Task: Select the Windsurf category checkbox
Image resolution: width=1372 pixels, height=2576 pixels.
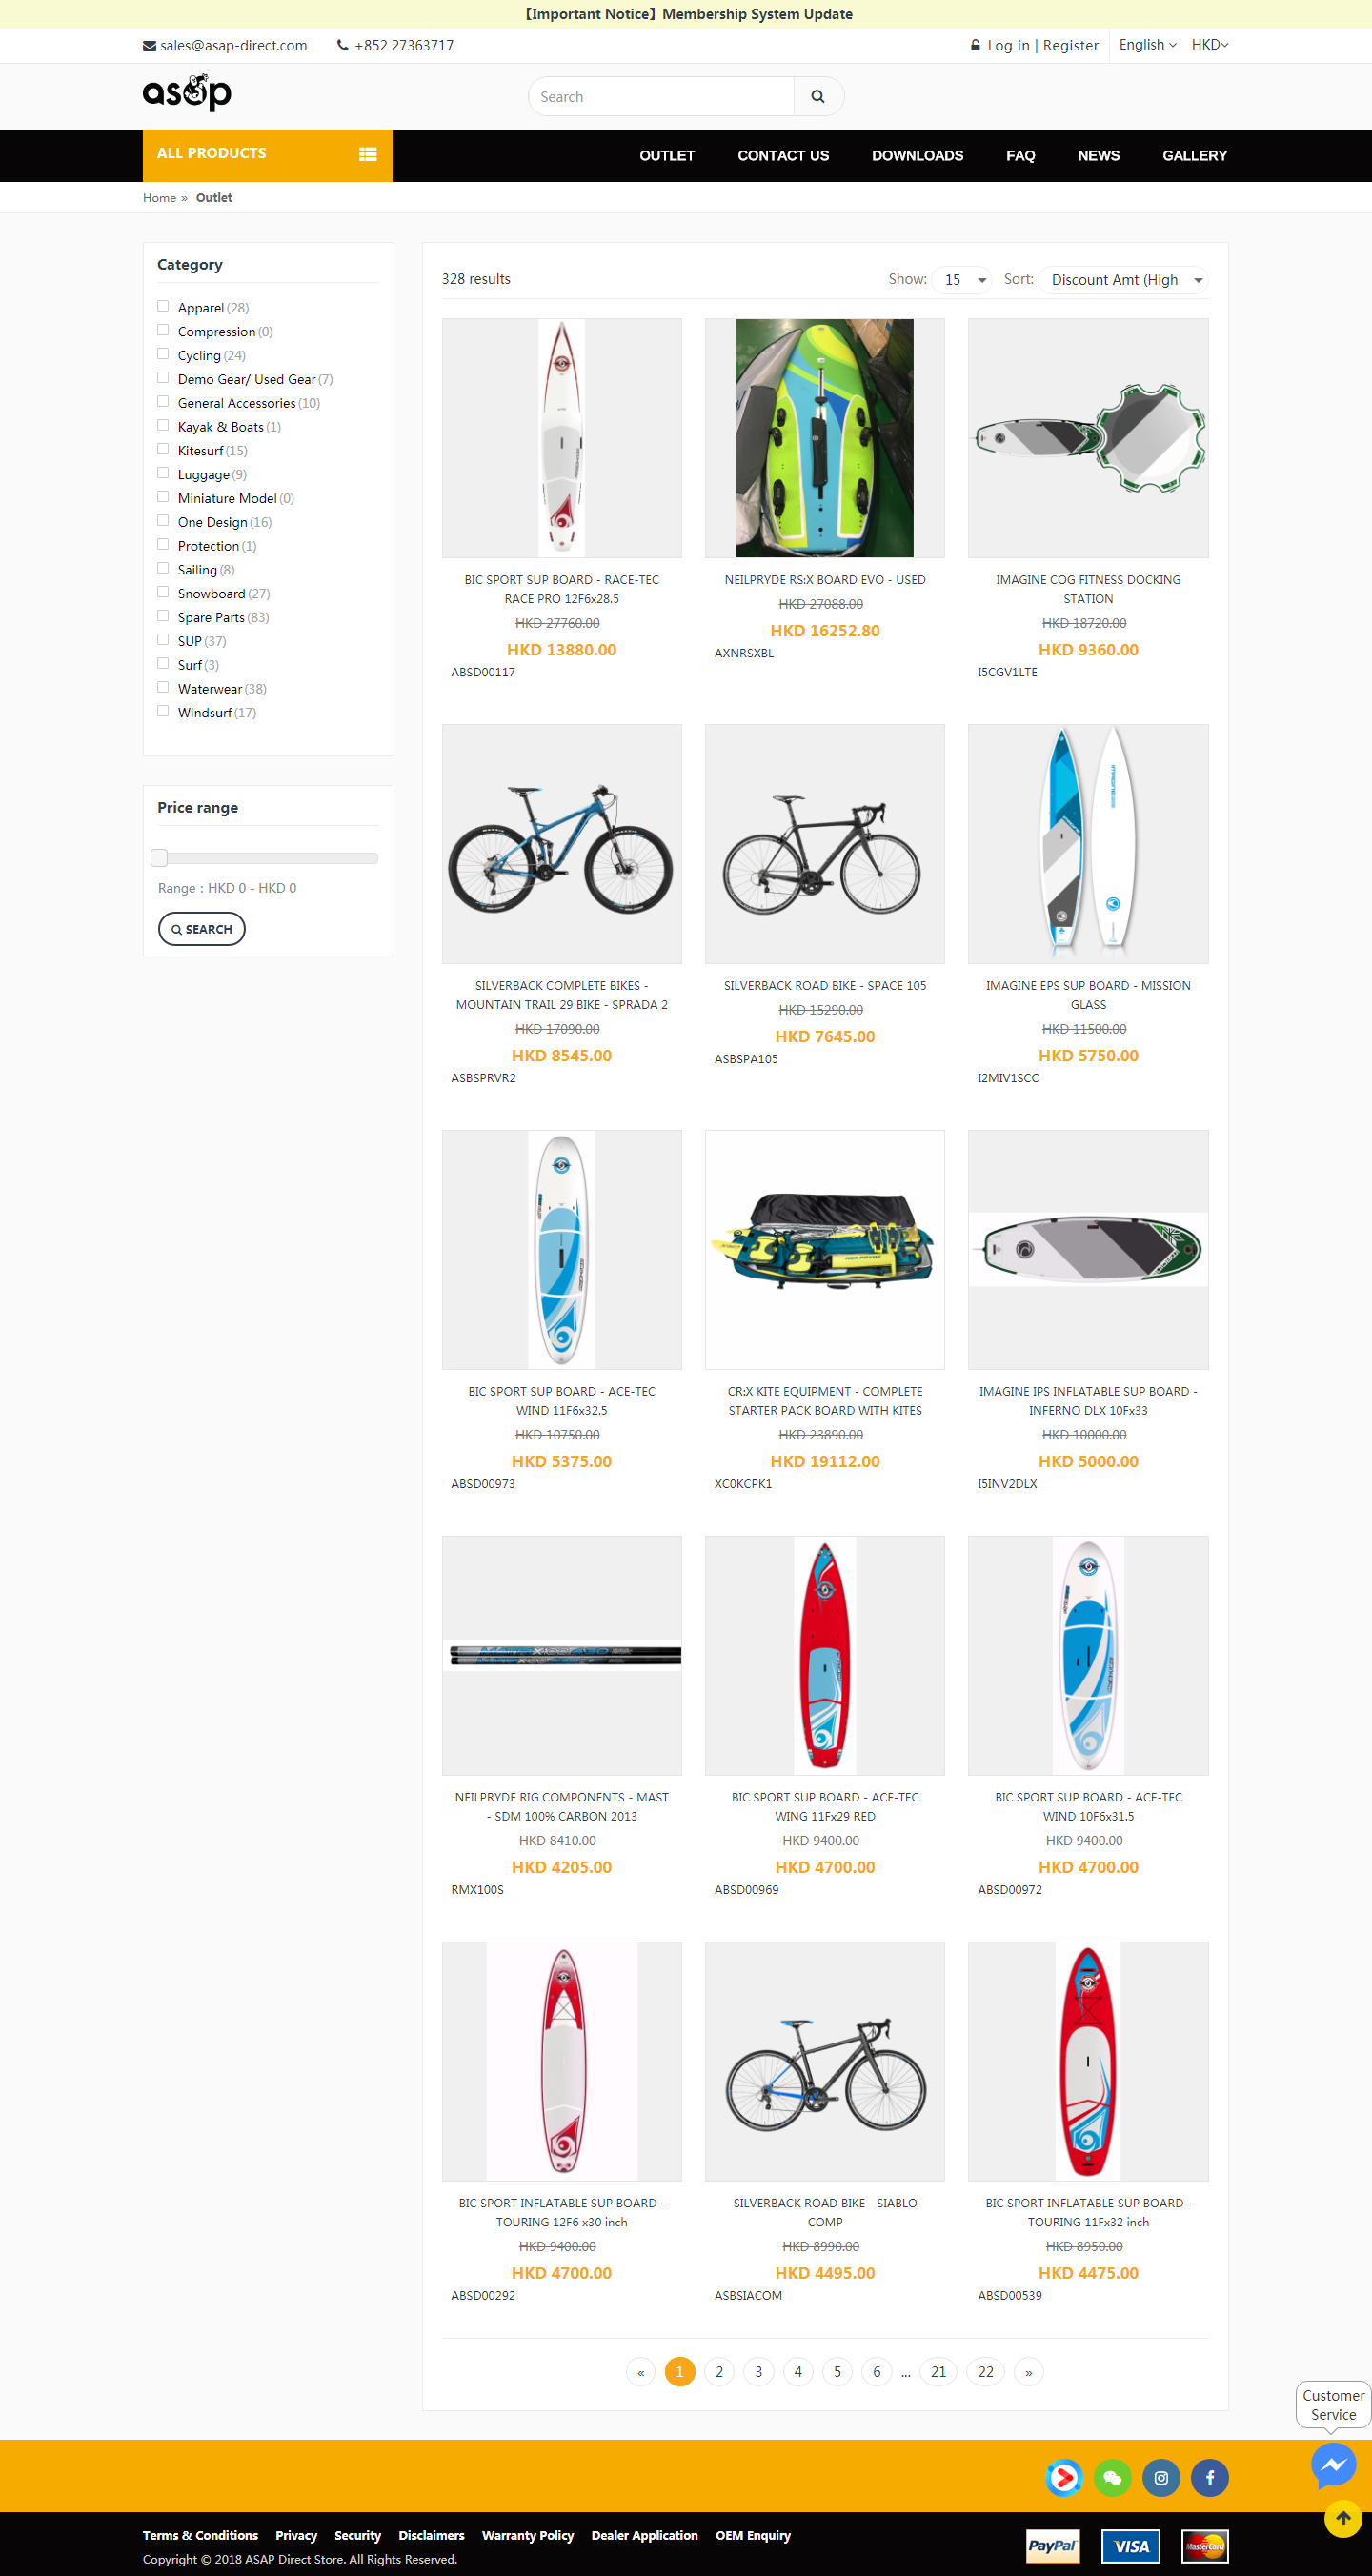Action: click(163, 711)
